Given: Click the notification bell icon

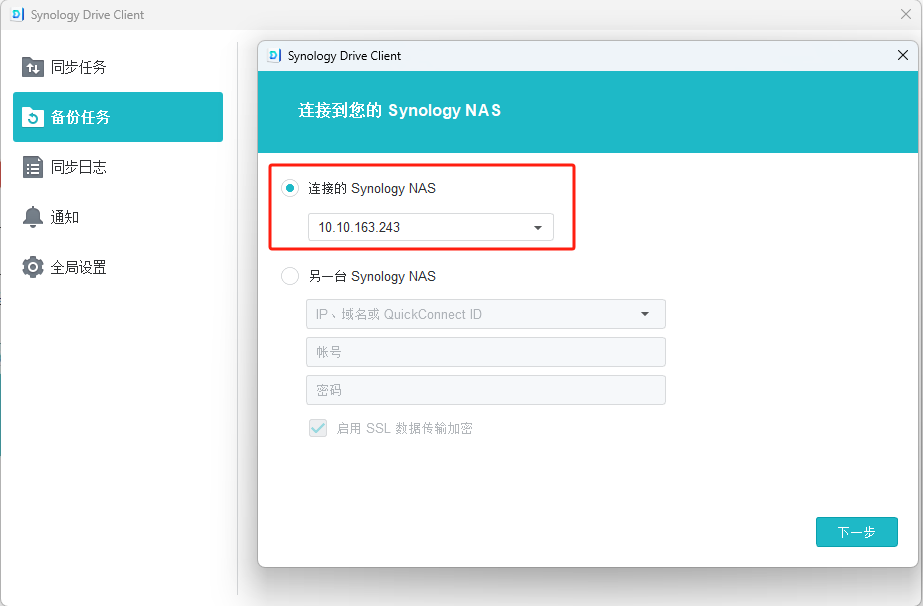Looking at the screenshot, I should (x=33, y=217).
